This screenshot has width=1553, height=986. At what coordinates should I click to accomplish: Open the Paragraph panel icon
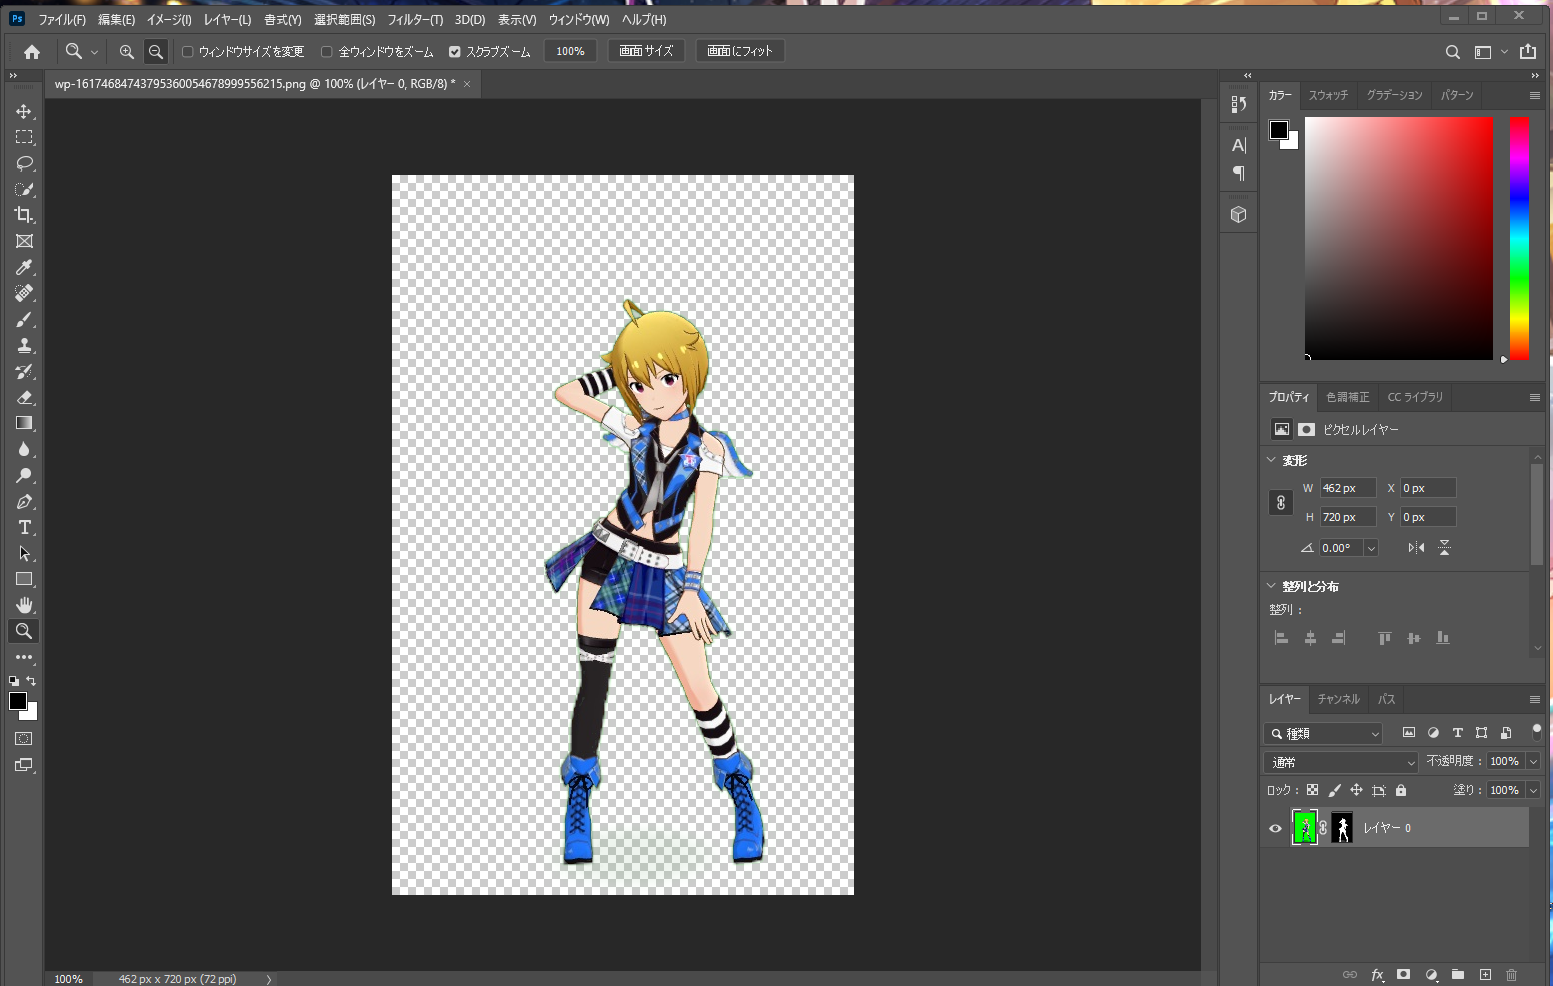coord(1238,173)
